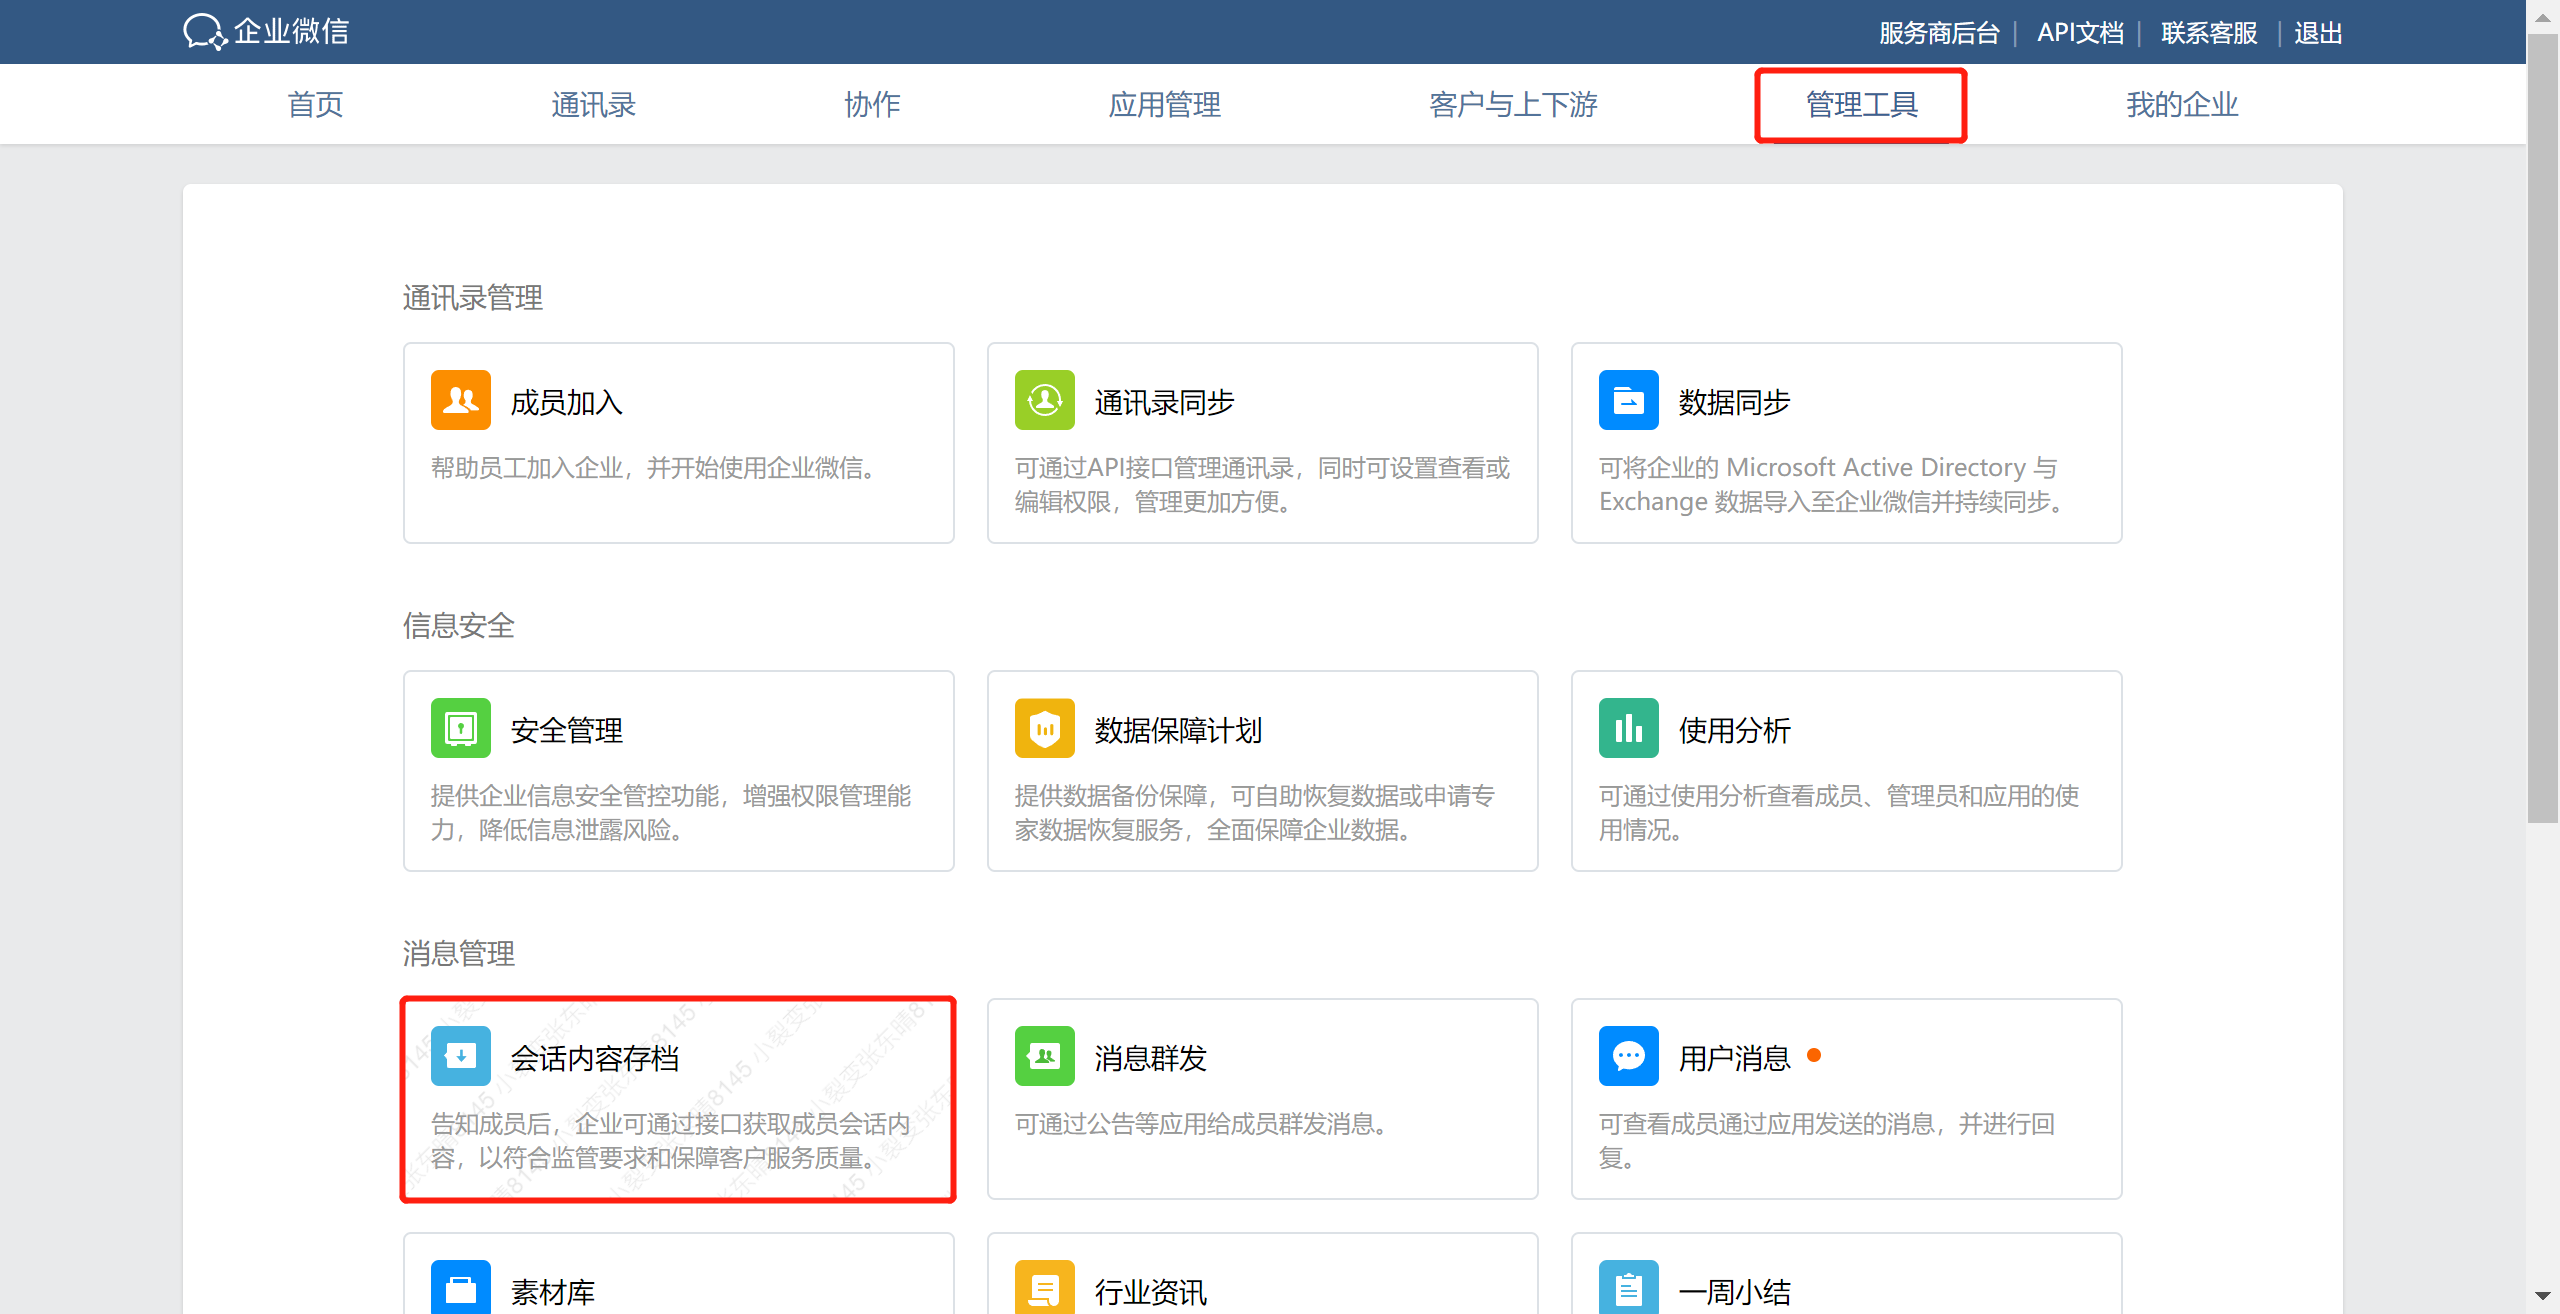Open the 素材库 blue briefcase icon
The image size is (2560, 1314).
coord(461,1288)
